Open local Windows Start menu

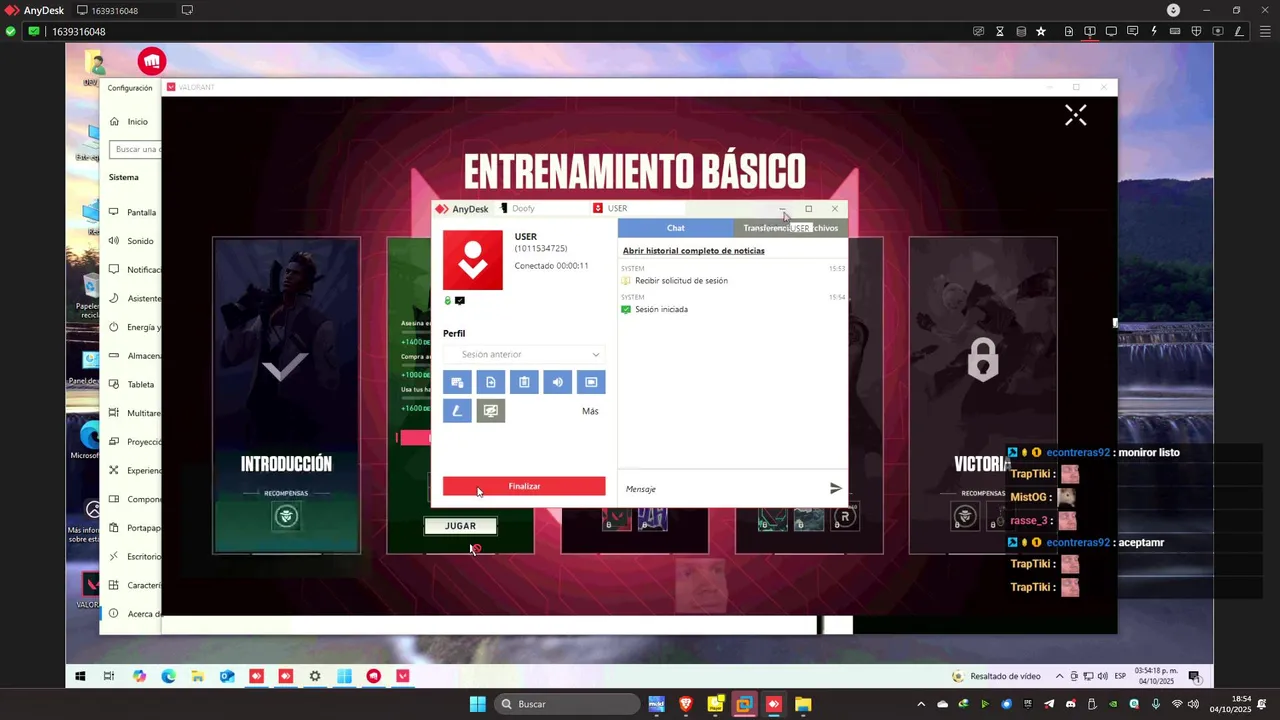click(477, 704)
